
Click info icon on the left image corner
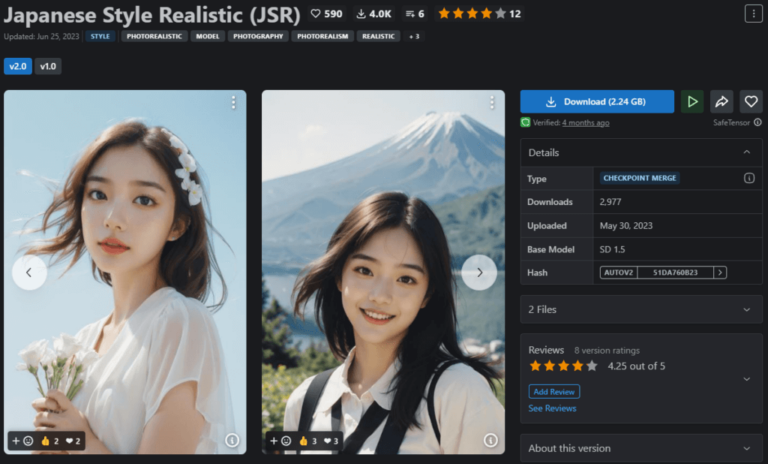232,440
